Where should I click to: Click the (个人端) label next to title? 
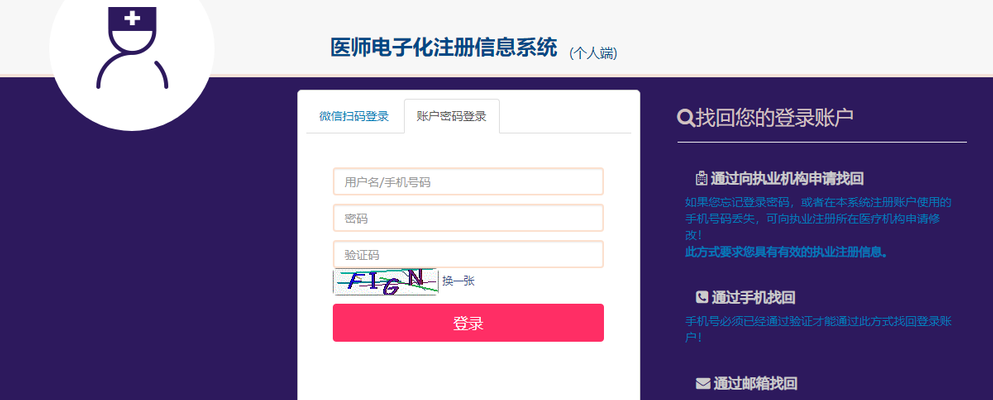click(x=593, y=53)
